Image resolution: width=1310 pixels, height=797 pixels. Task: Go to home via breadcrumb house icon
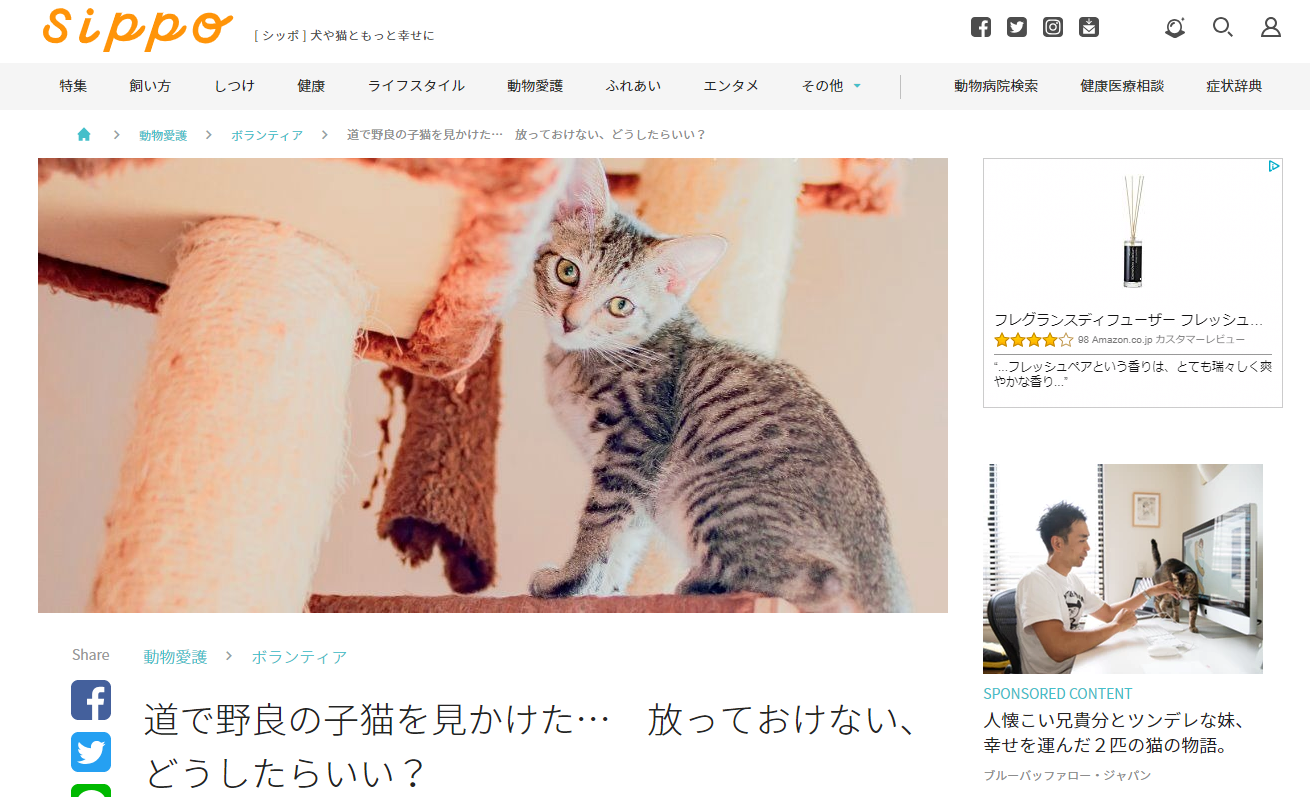point(84,134)
